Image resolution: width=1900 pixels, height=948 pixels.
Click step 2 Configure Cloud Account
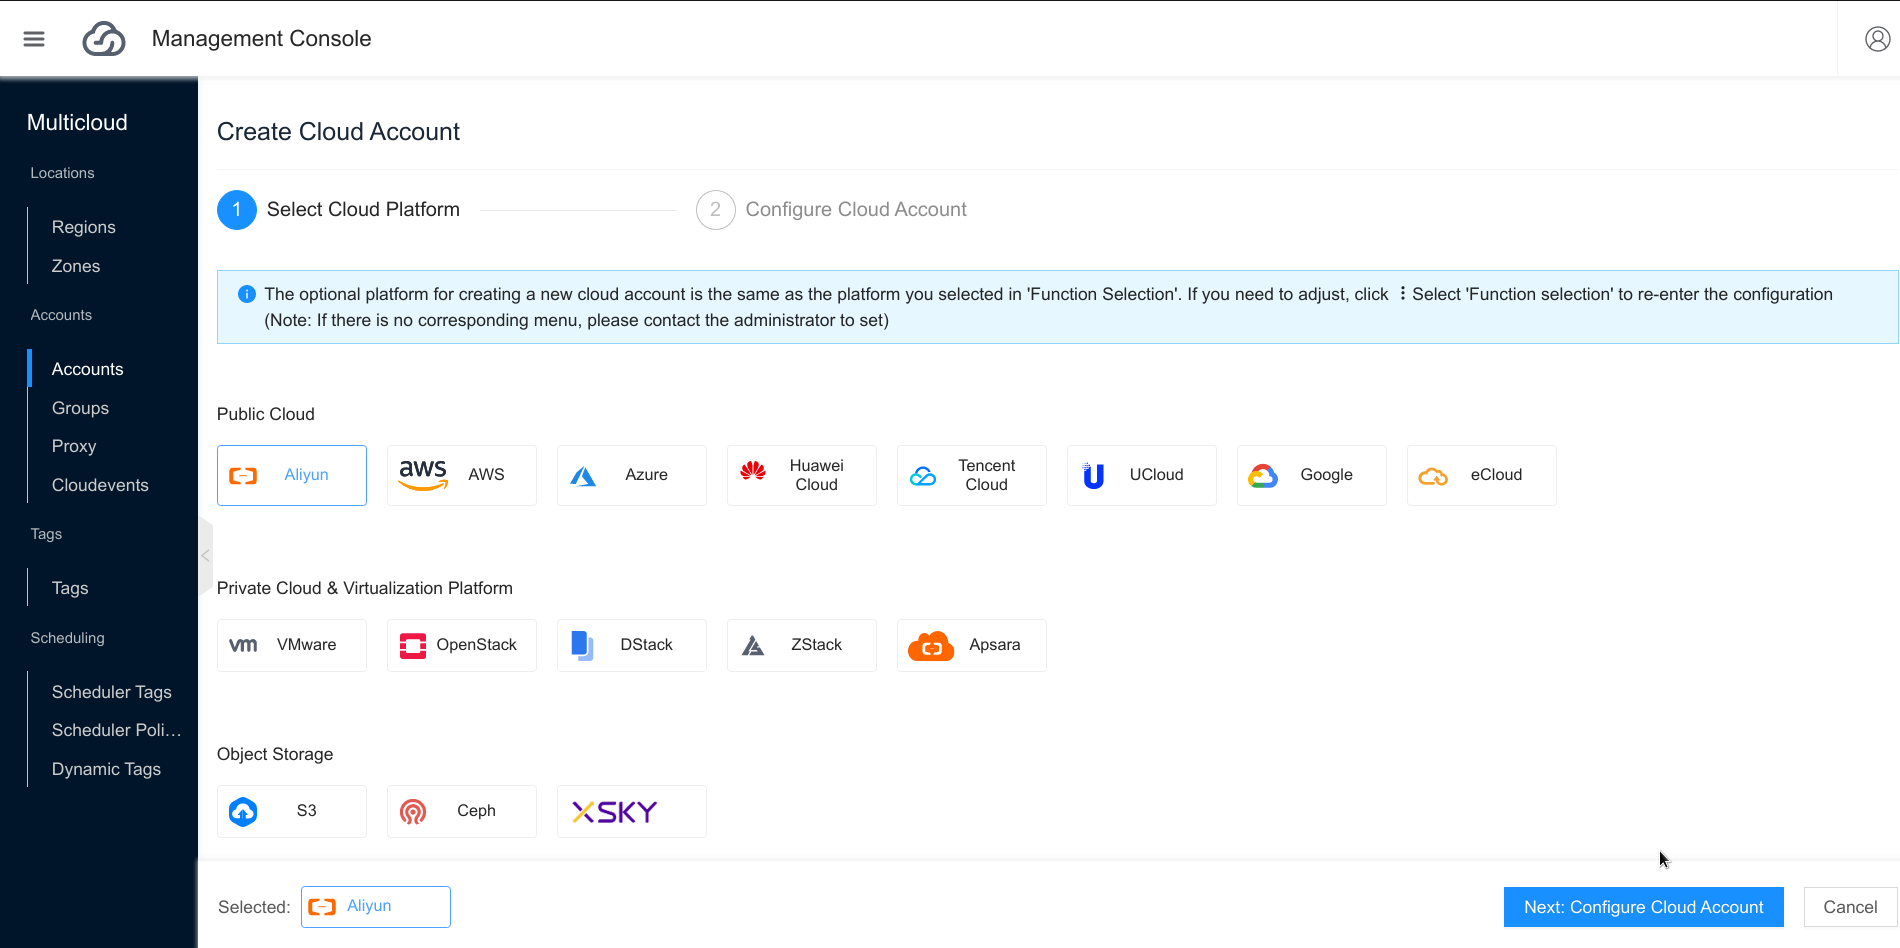point(832,209)
